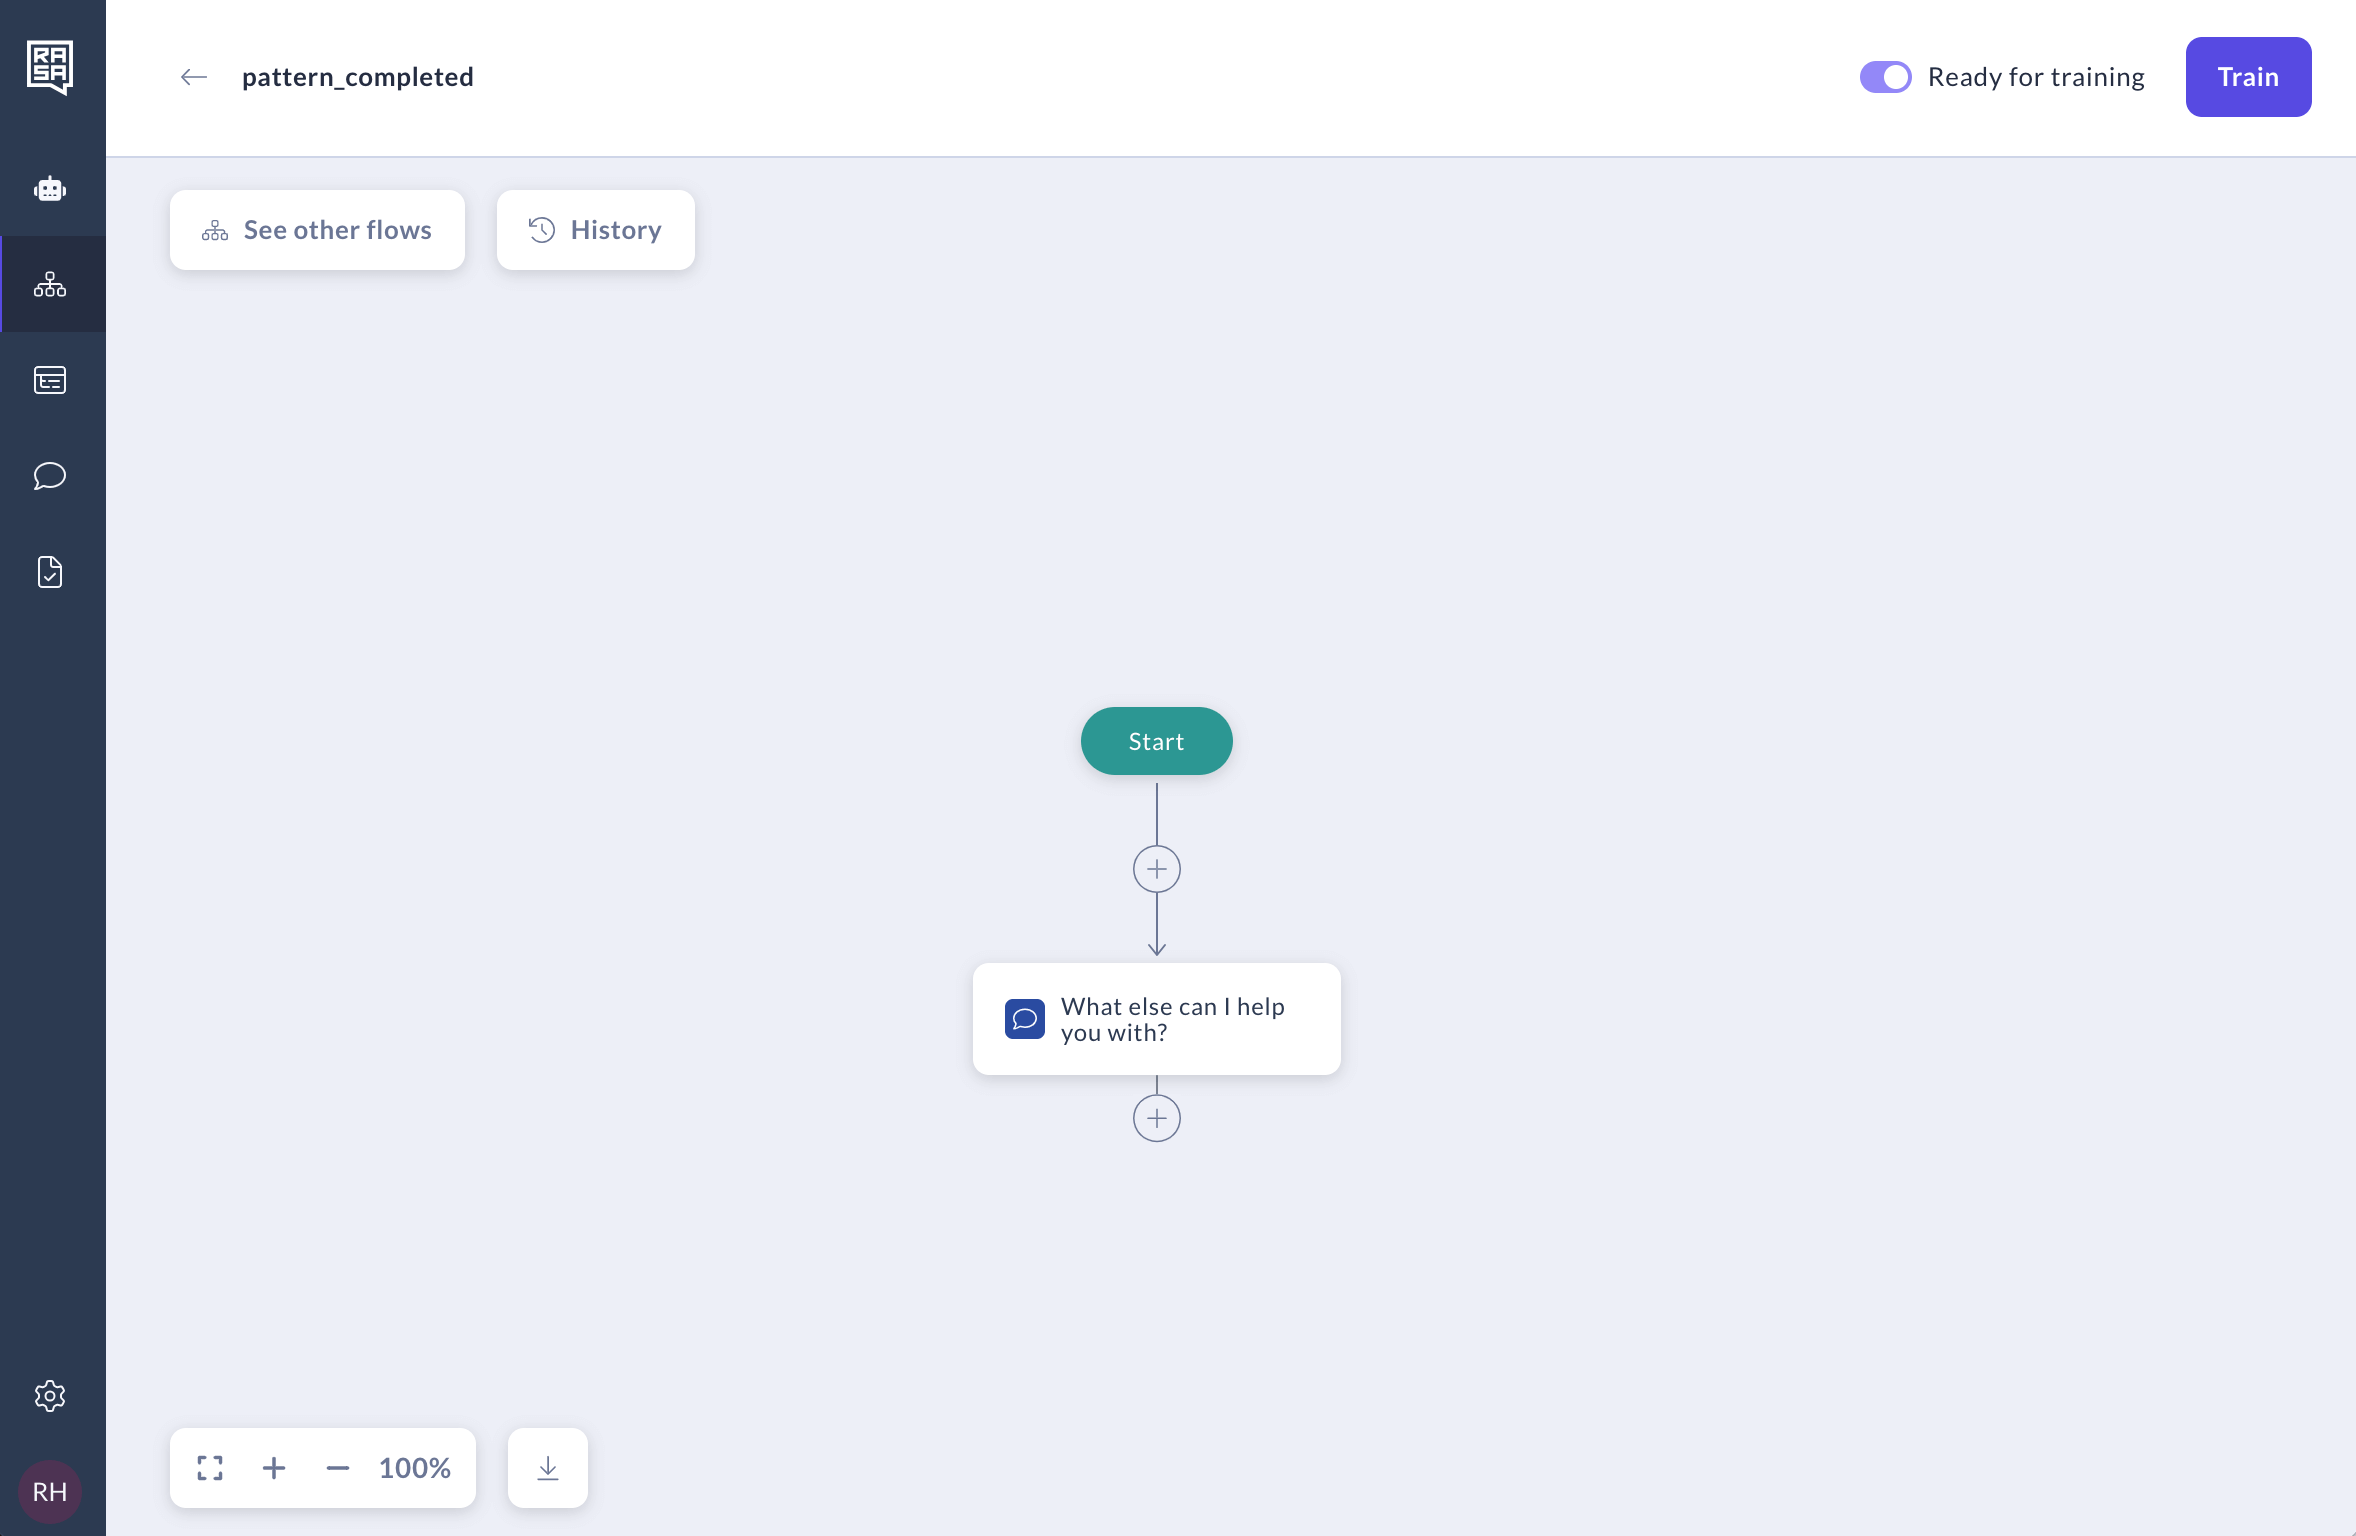The height and width of the screenshot is (1536, 2356).
Task: Open the History panel
Action: (596, 229)
